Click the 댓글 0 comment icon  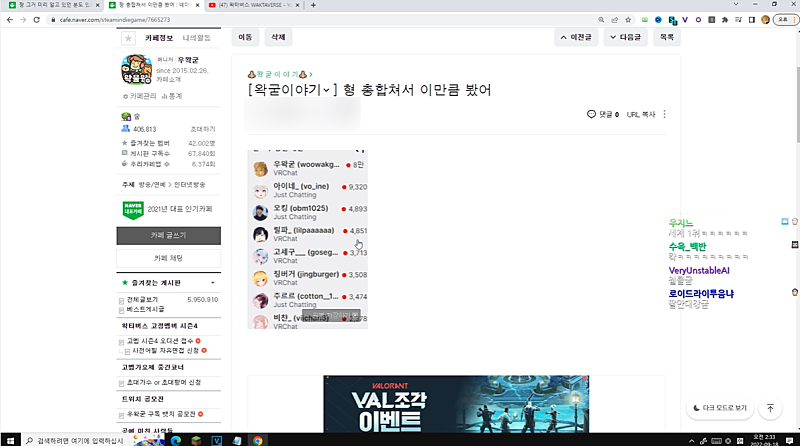(x=603, y=114)
